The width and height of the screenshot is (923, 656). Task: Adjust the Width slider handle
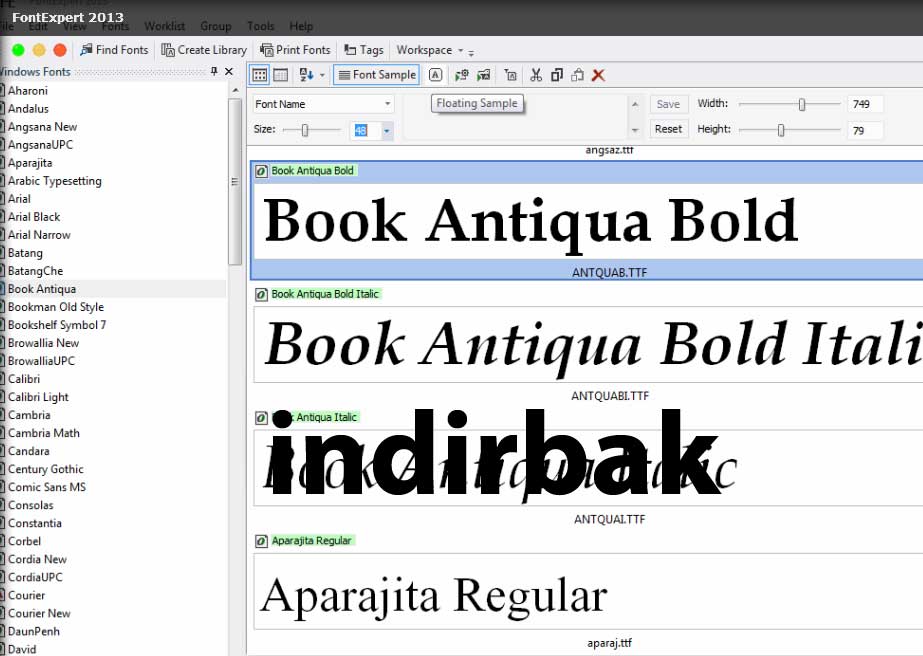[x=801, y=104]
